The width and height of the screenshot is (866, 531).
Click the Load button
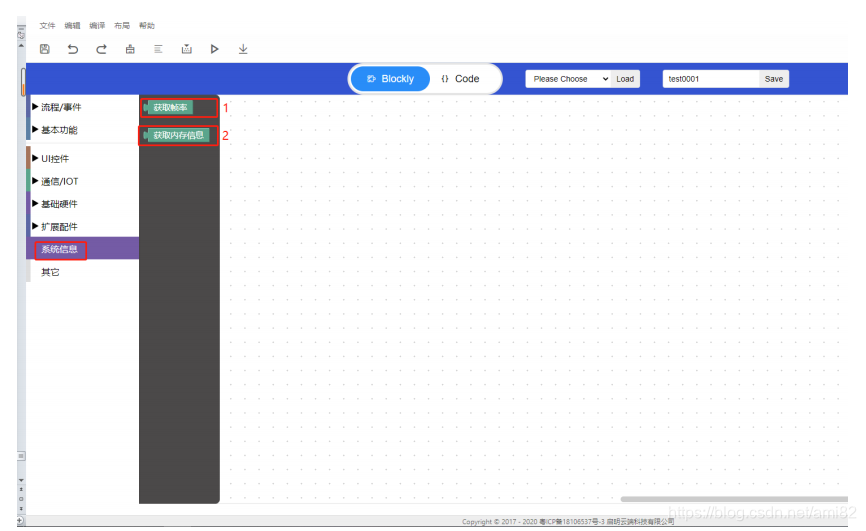[625, 79]
